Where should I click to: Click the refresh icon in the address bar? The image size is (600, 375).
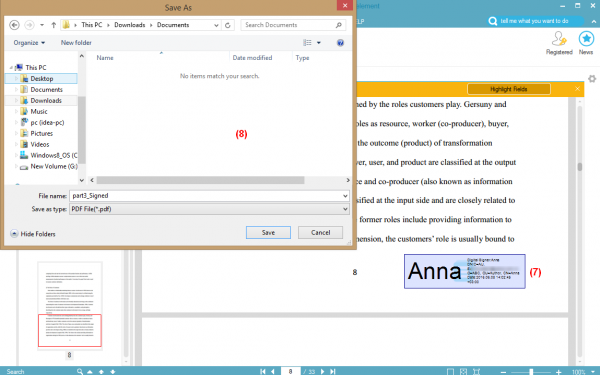click(228, 25)
